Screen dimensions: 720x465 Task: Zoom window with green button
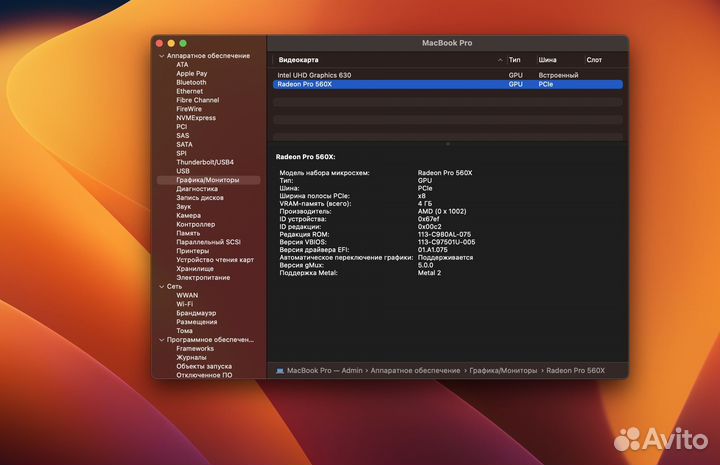(183, 44)
